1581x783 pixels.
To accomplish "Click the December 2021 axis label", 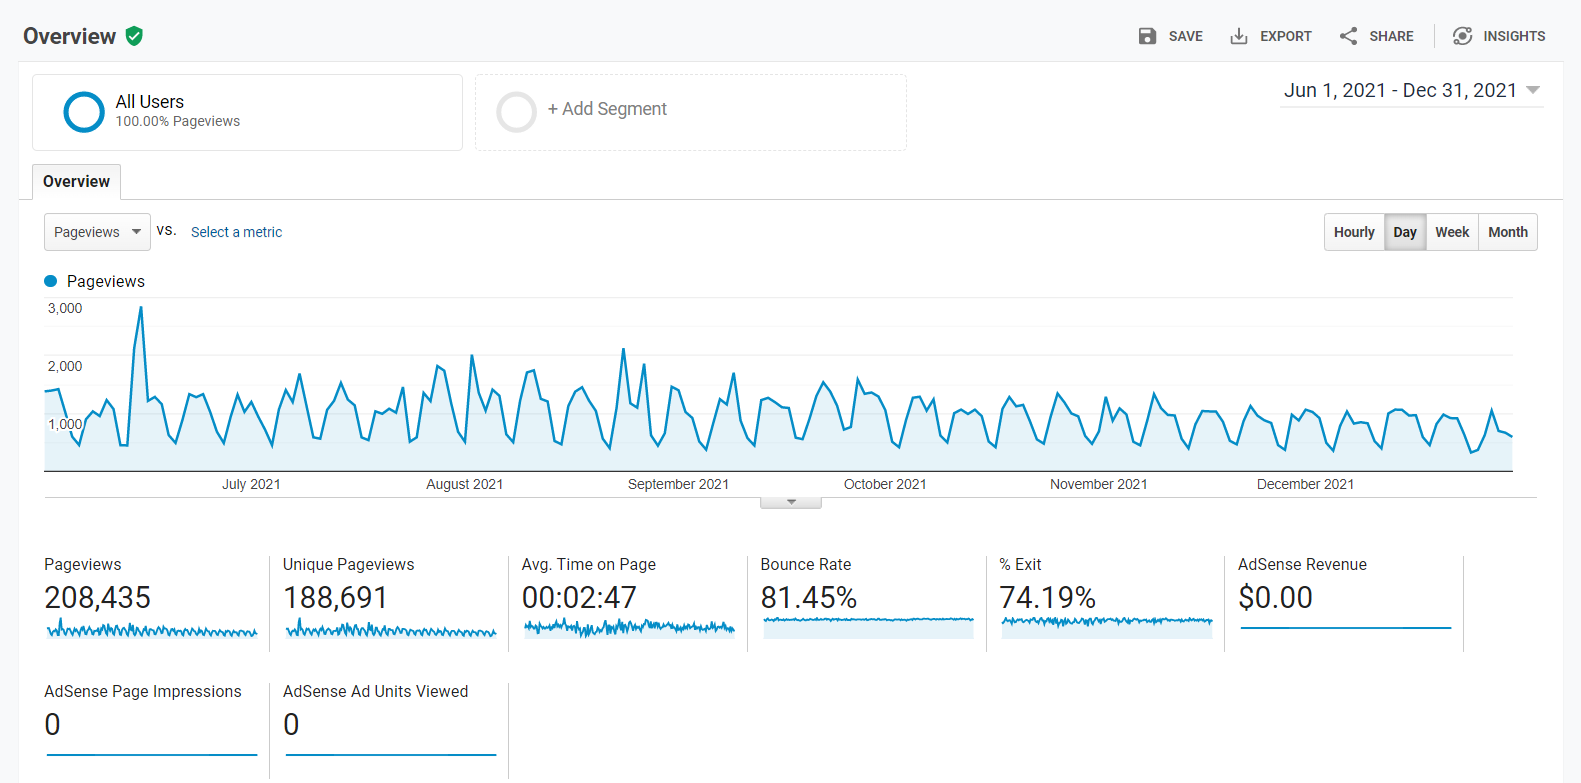I will pyautogui.click(x=1306, y=484).
